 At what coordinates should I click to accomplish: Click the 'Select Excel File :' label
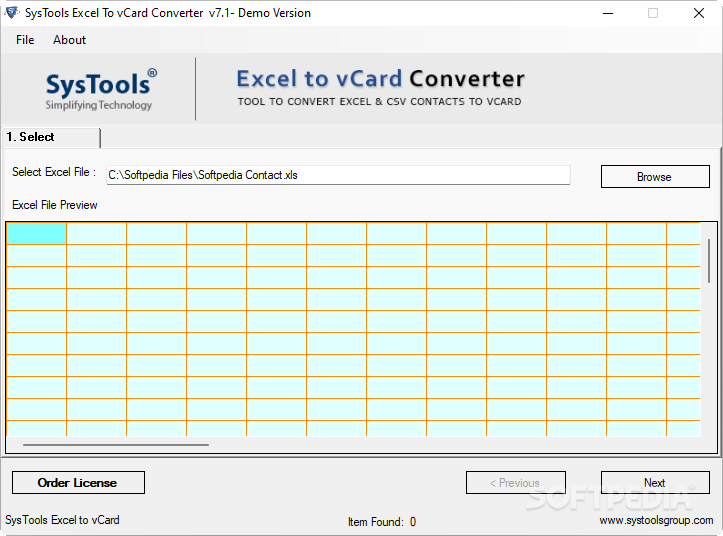coord(54,172)
